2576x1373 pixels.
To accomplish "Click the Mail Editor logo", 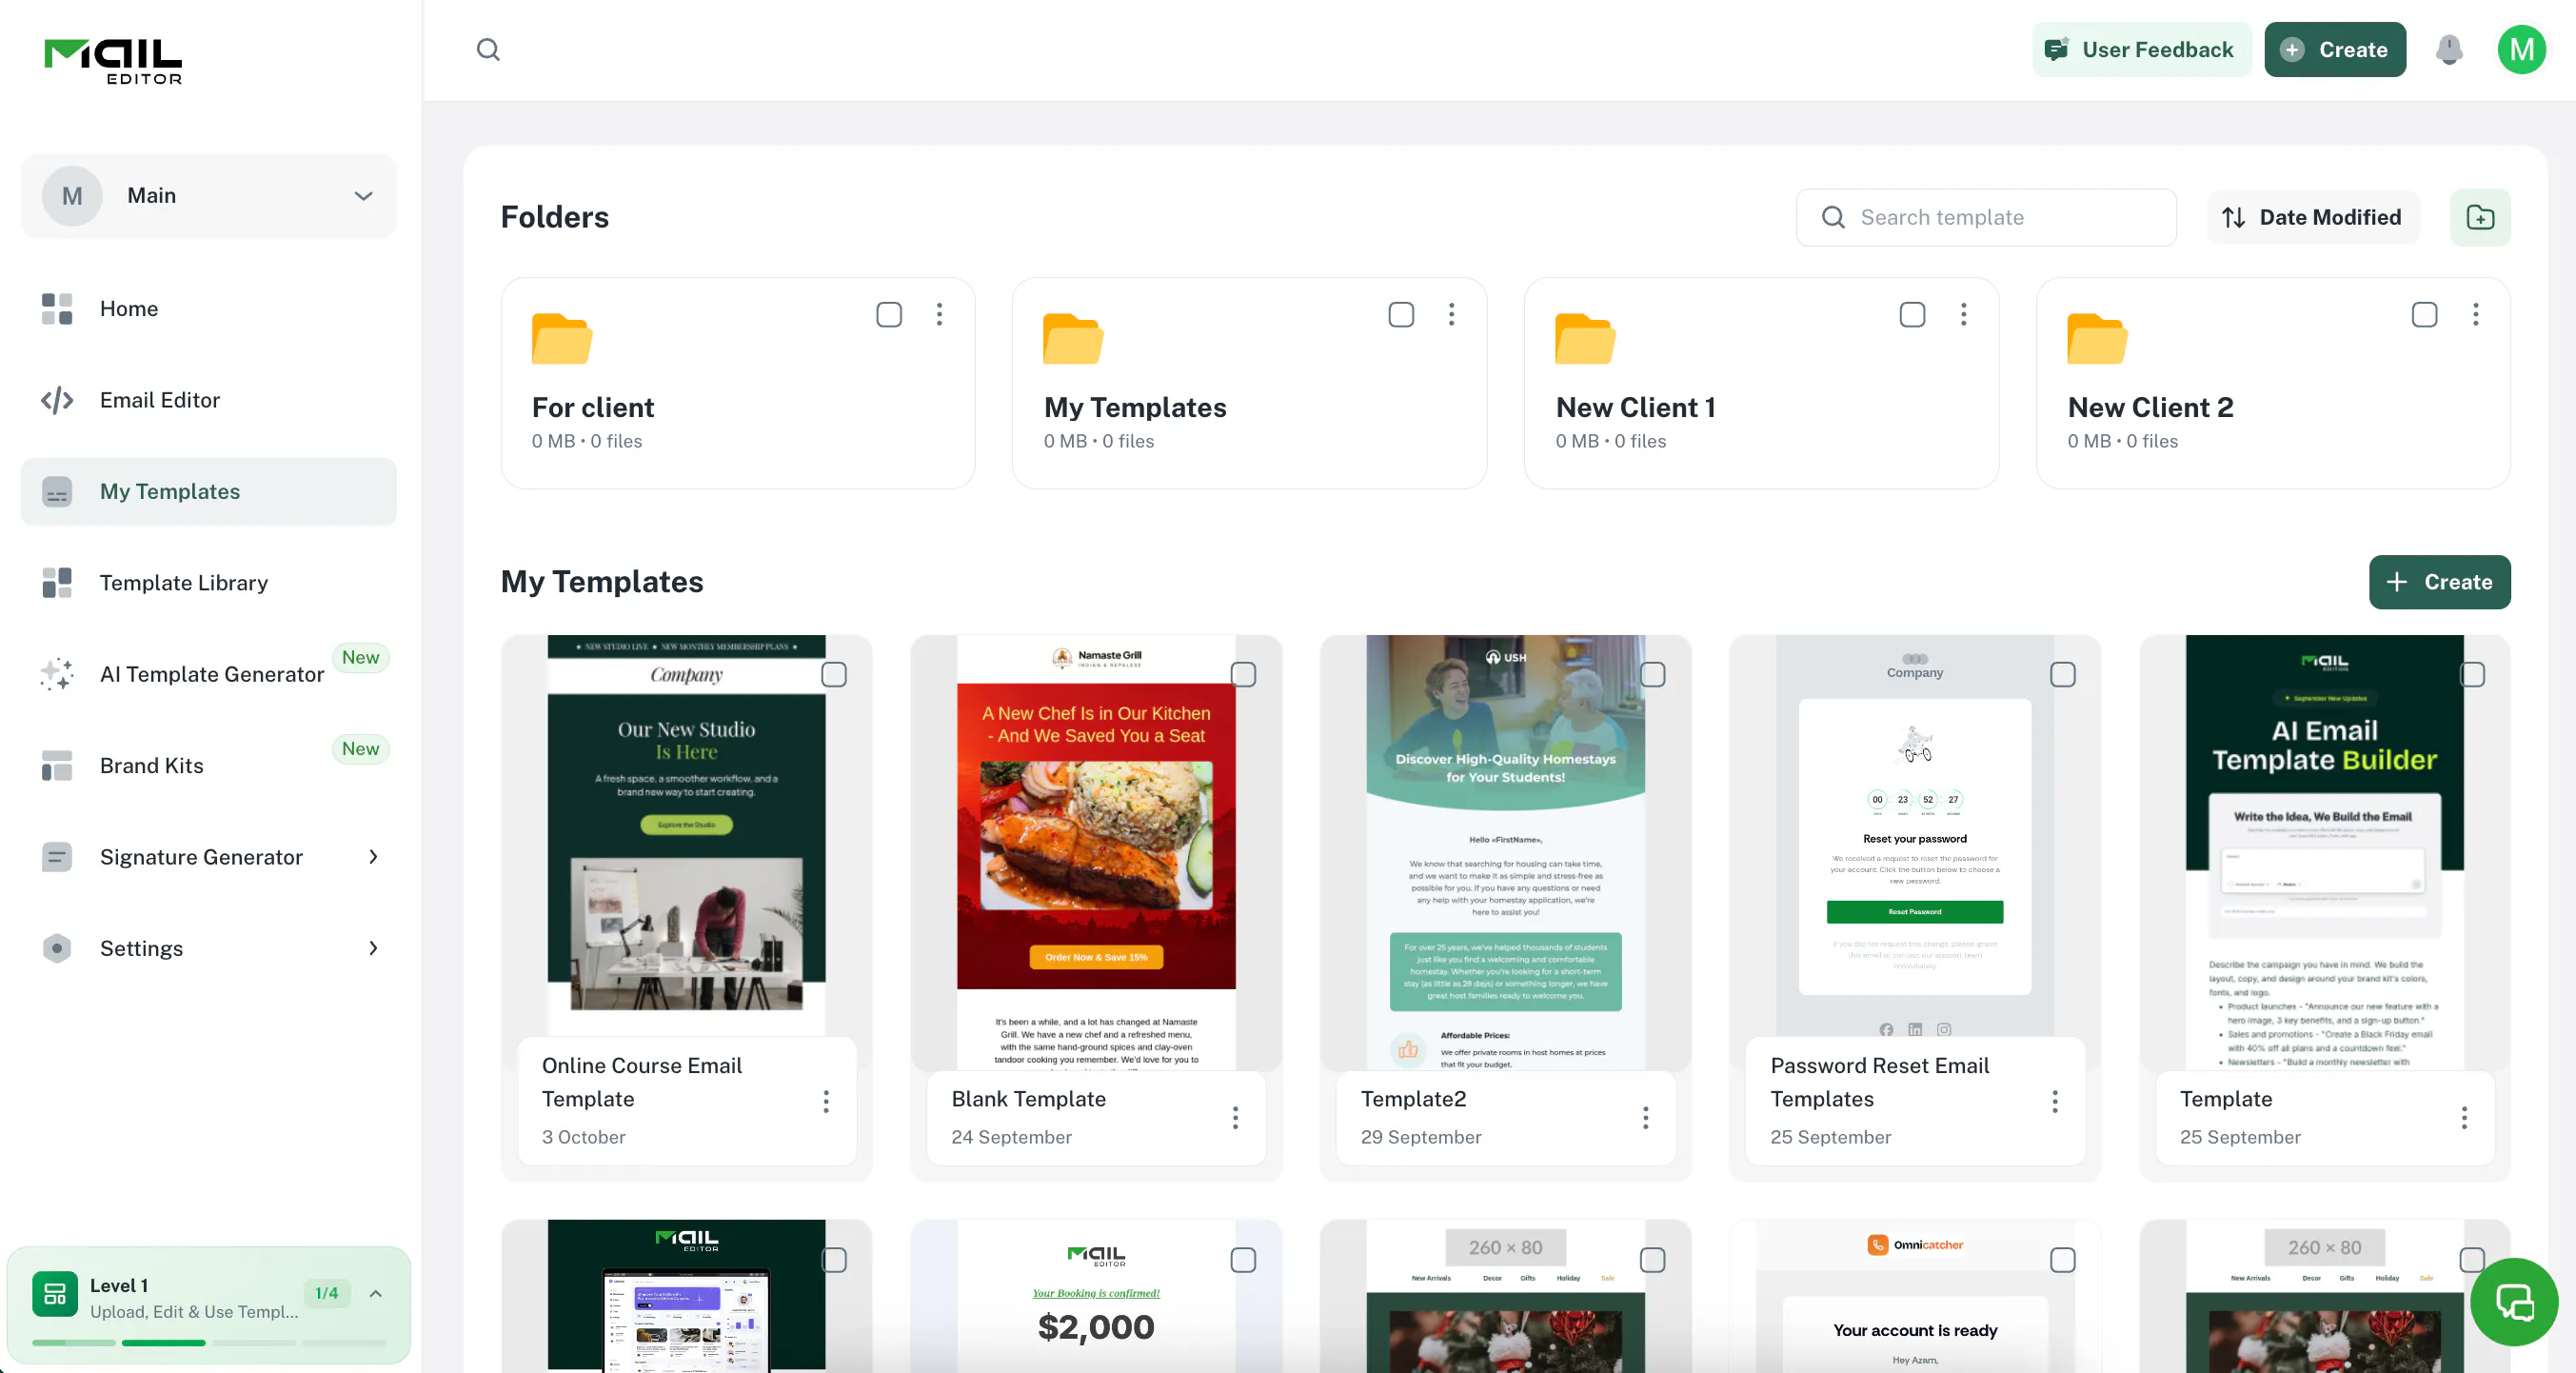I will tap(113, 62).
